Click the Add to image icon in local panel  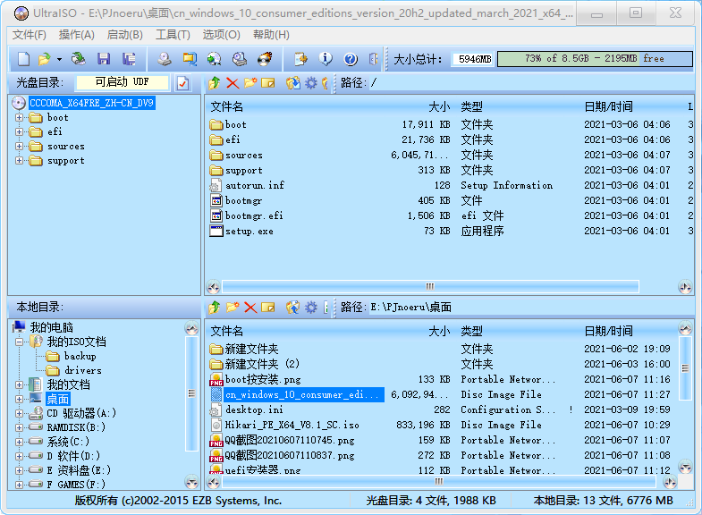pyautogui.click(x=293, y=307)
